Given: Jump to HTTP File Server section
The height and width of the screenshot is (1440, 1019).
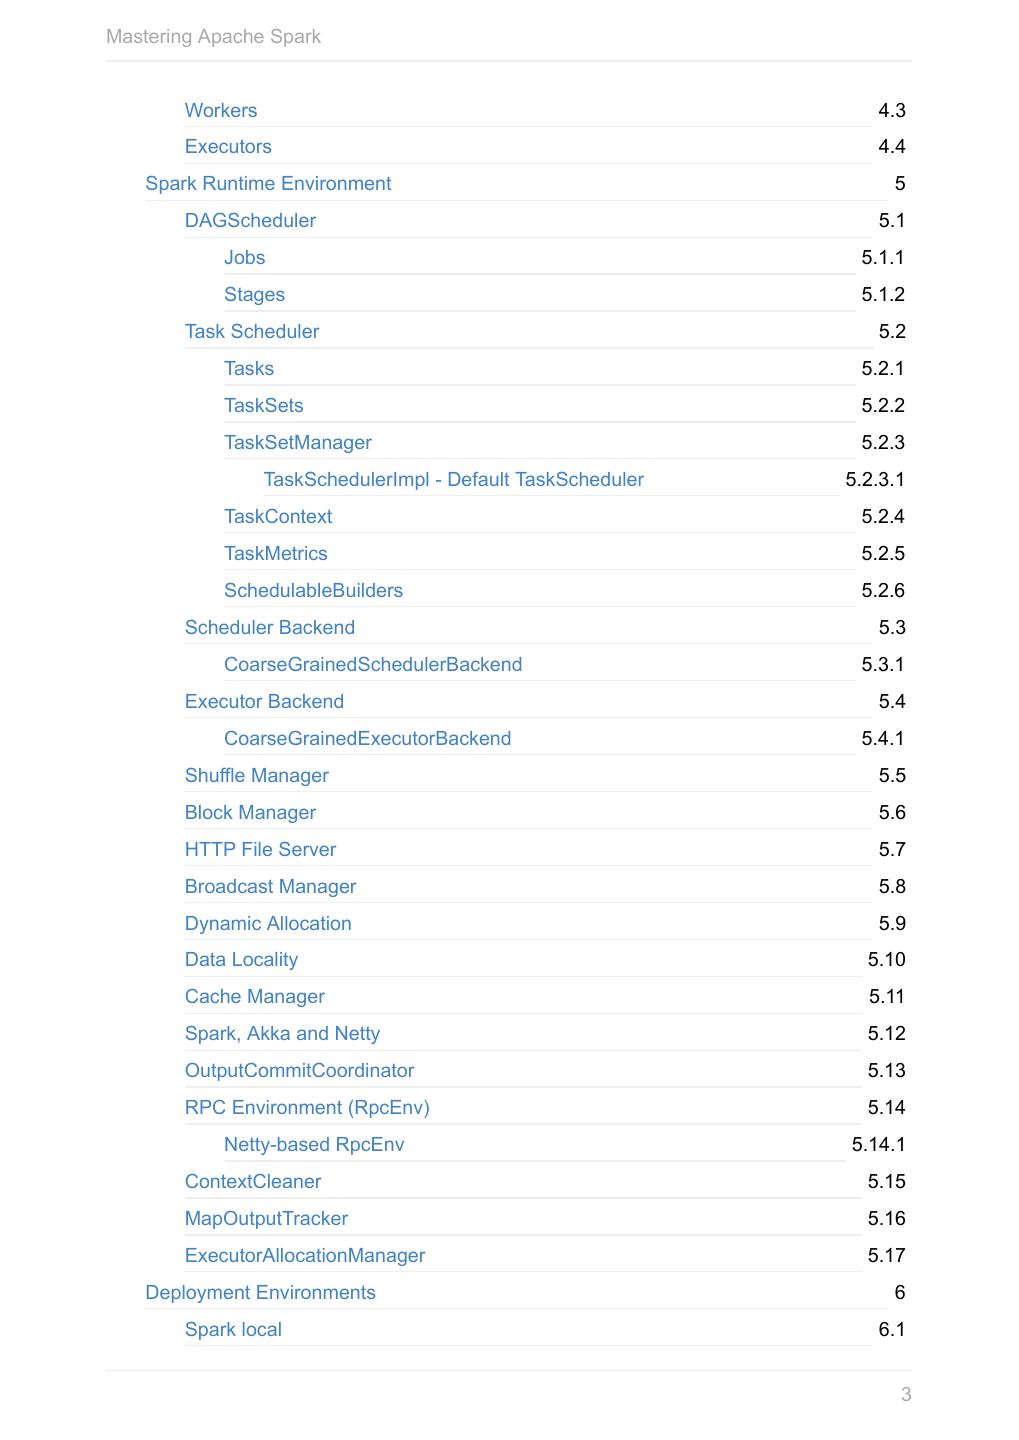Looking at the screenshot, I should pos(260,850).
